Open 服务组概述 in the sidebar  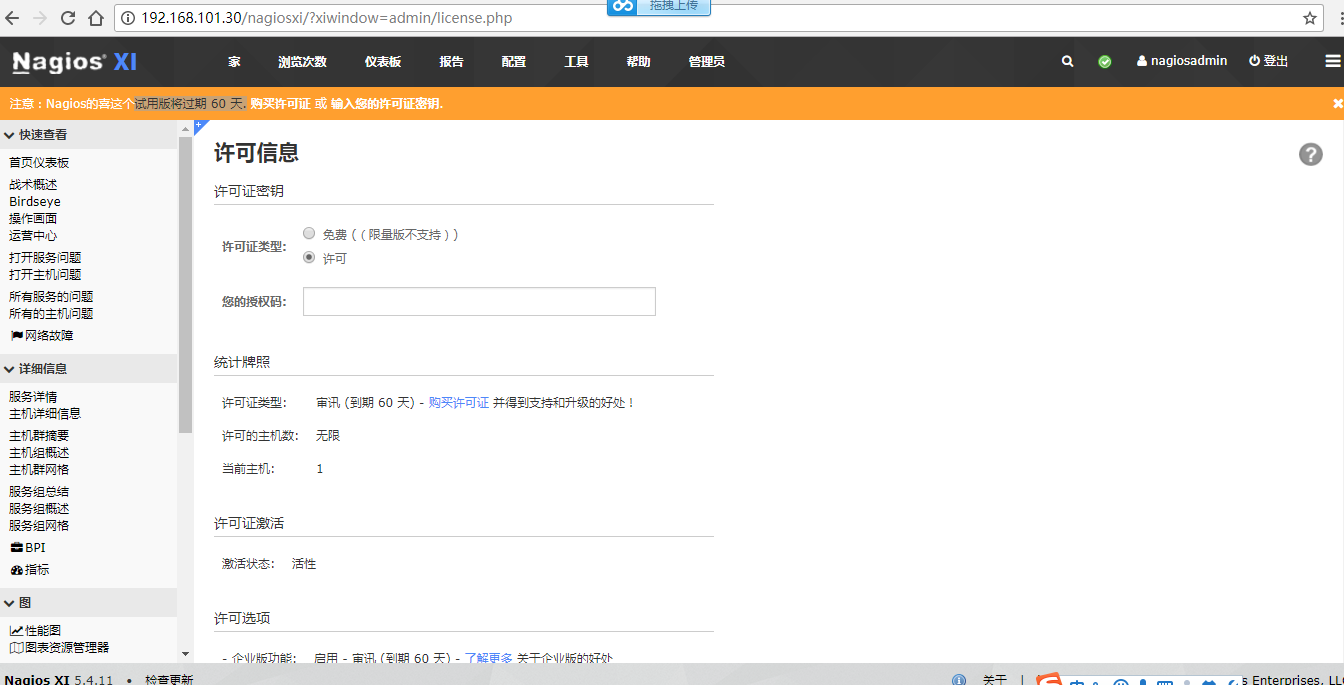[39, 509]
